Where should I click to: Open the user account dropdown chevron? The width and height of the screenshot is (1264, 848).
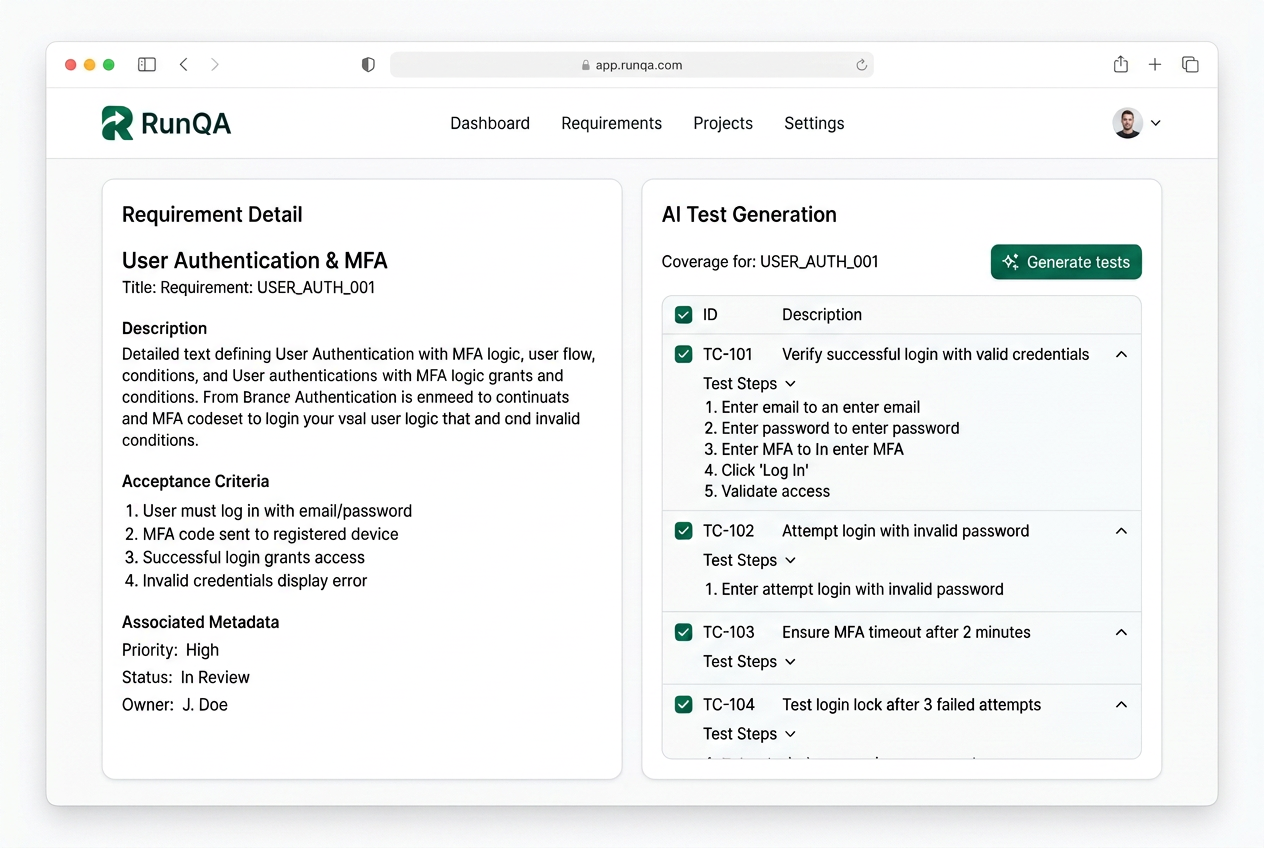coord(1156,123)
